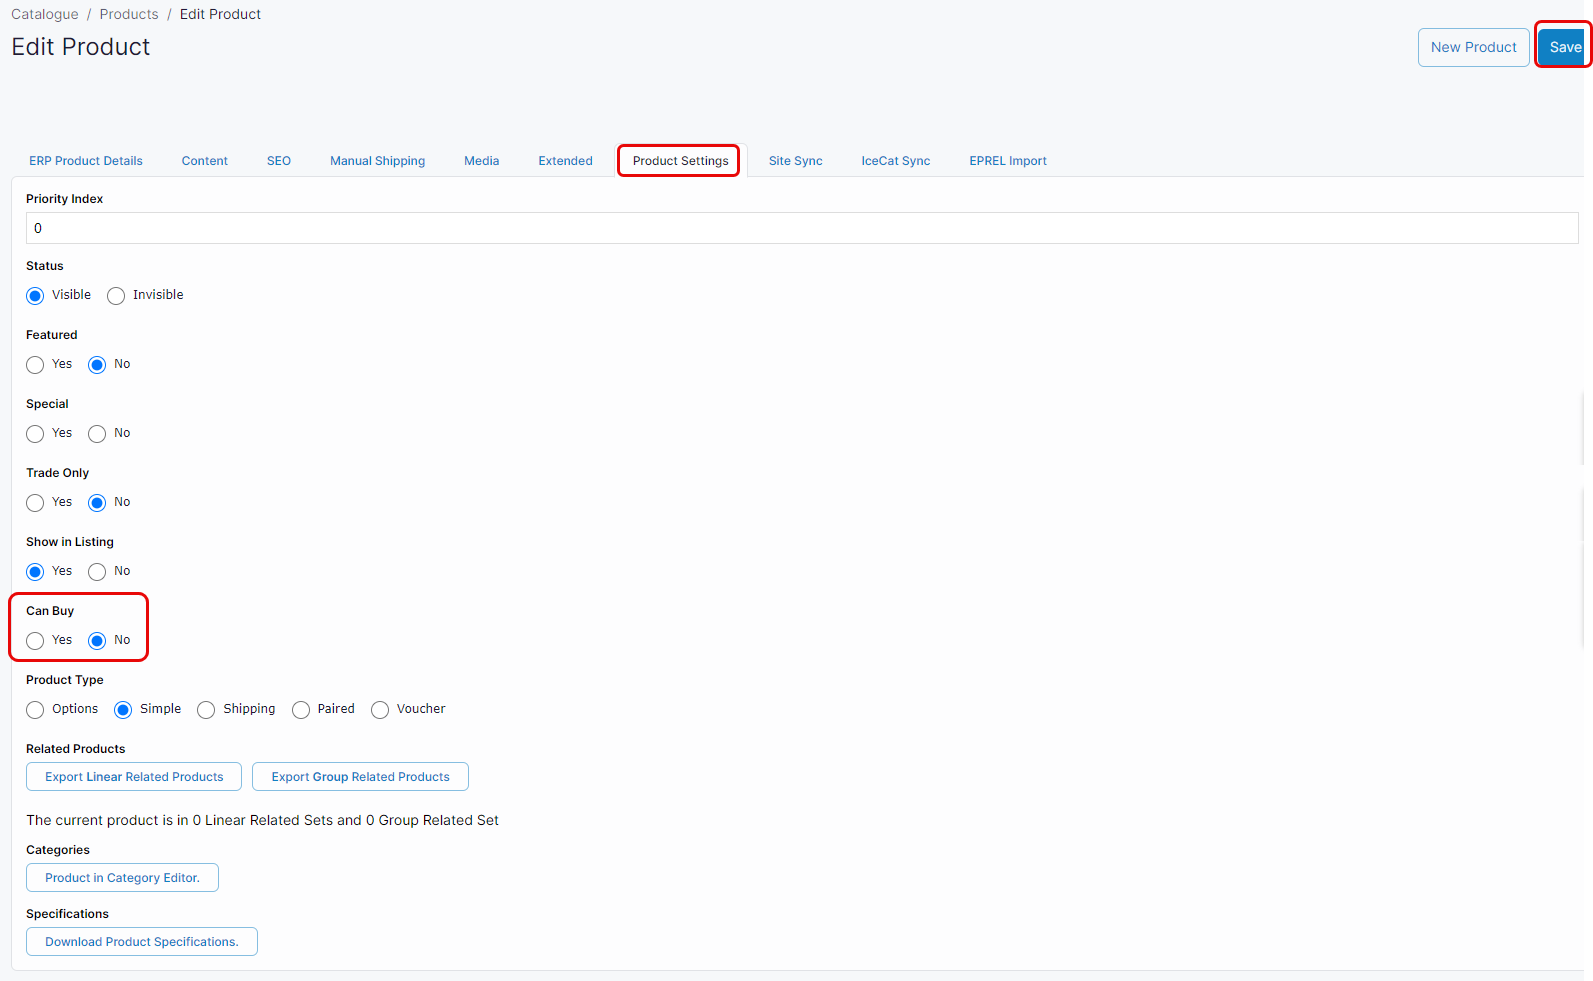Set Show in Listing to No
The width and height of the screenshot is (1593, 981).
tap(97, 572)
